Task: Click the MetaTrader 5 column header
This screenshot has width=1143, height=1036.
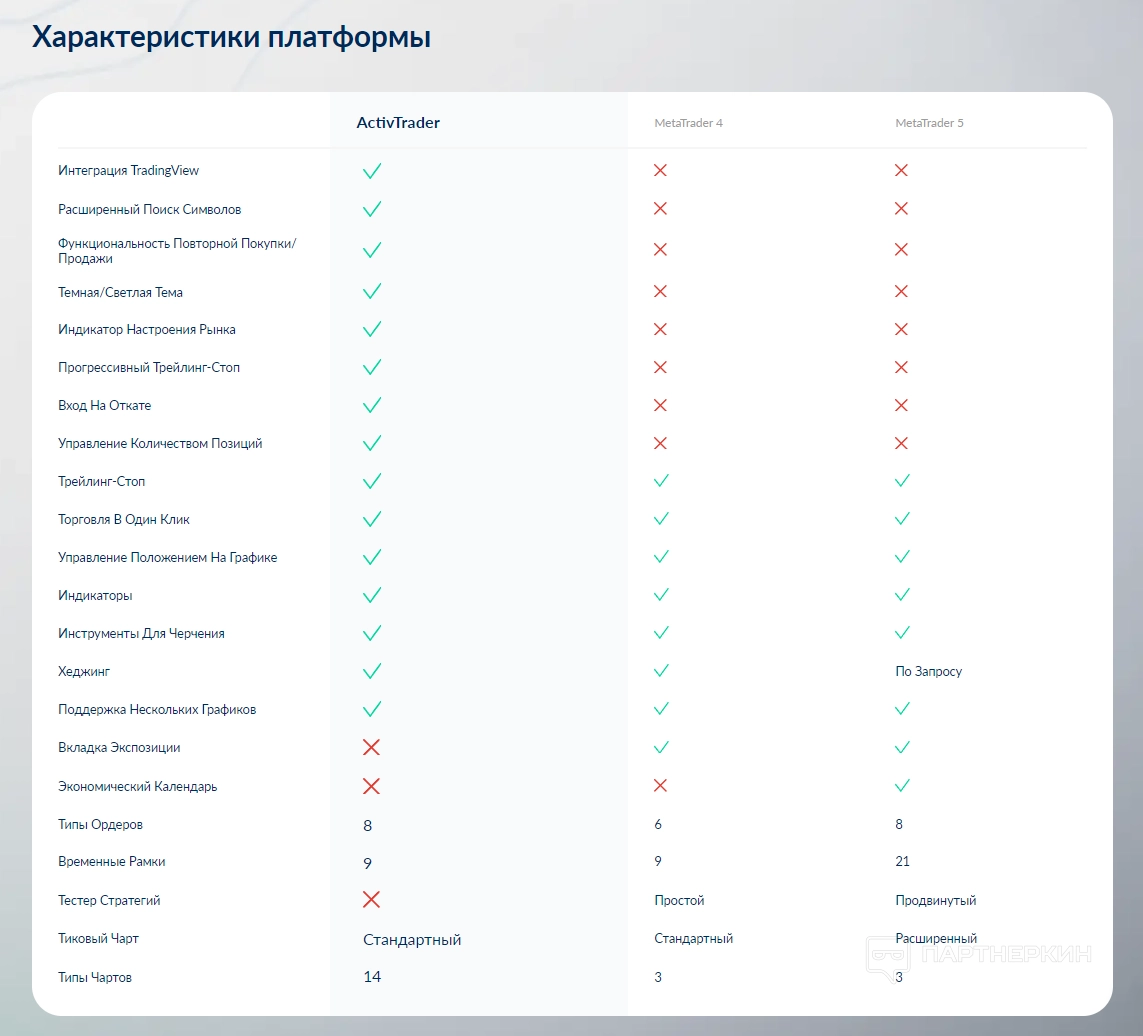Action: pyautogui.click(x=929, y=123)
